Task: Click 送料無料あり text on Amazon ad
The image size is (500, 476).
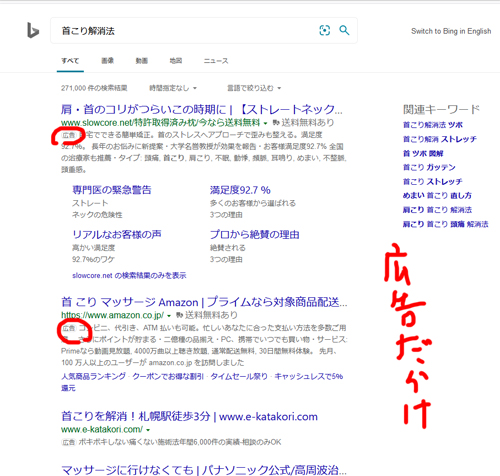Action: click(x=211, y=315)
